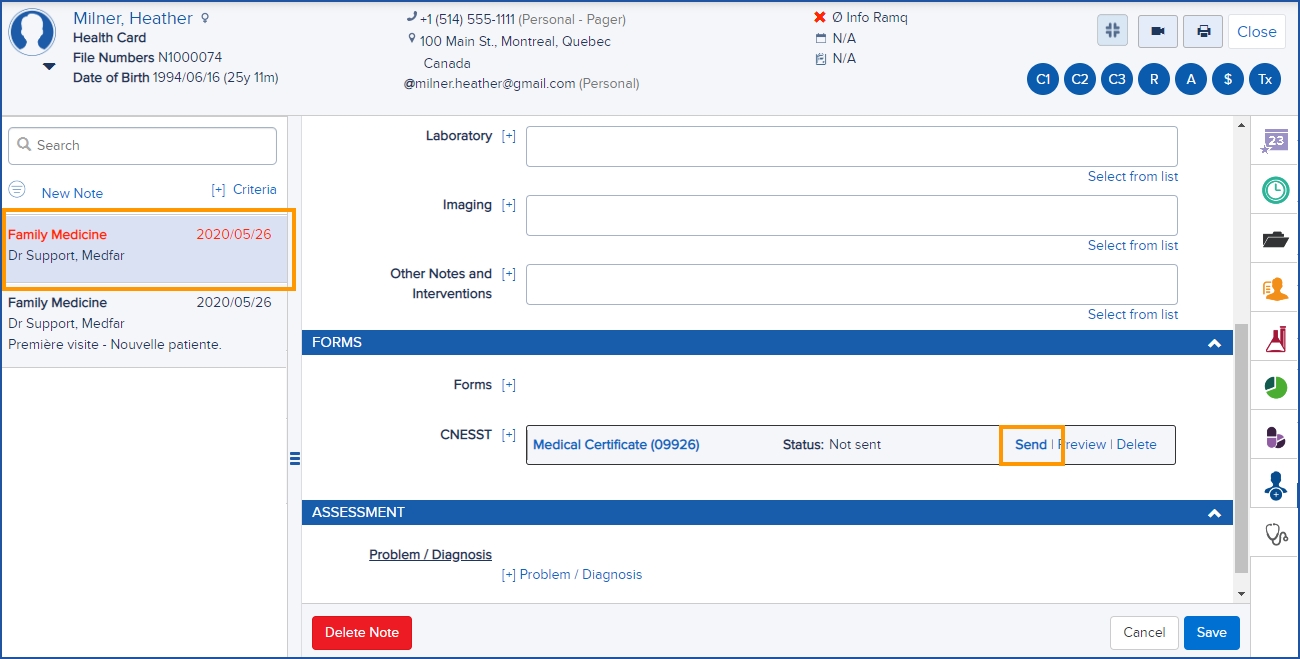Click the printer icon in the header
Viewport: 1300px width, 659px height.
pyautogui.click(x=1202, y=31)
